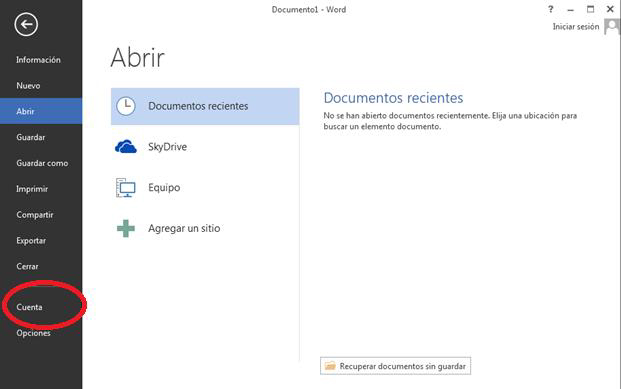Viewport: 621px width, 389px height.
Task: Click Recuperar documentos sin guardar button
Action: pos(395,366)
